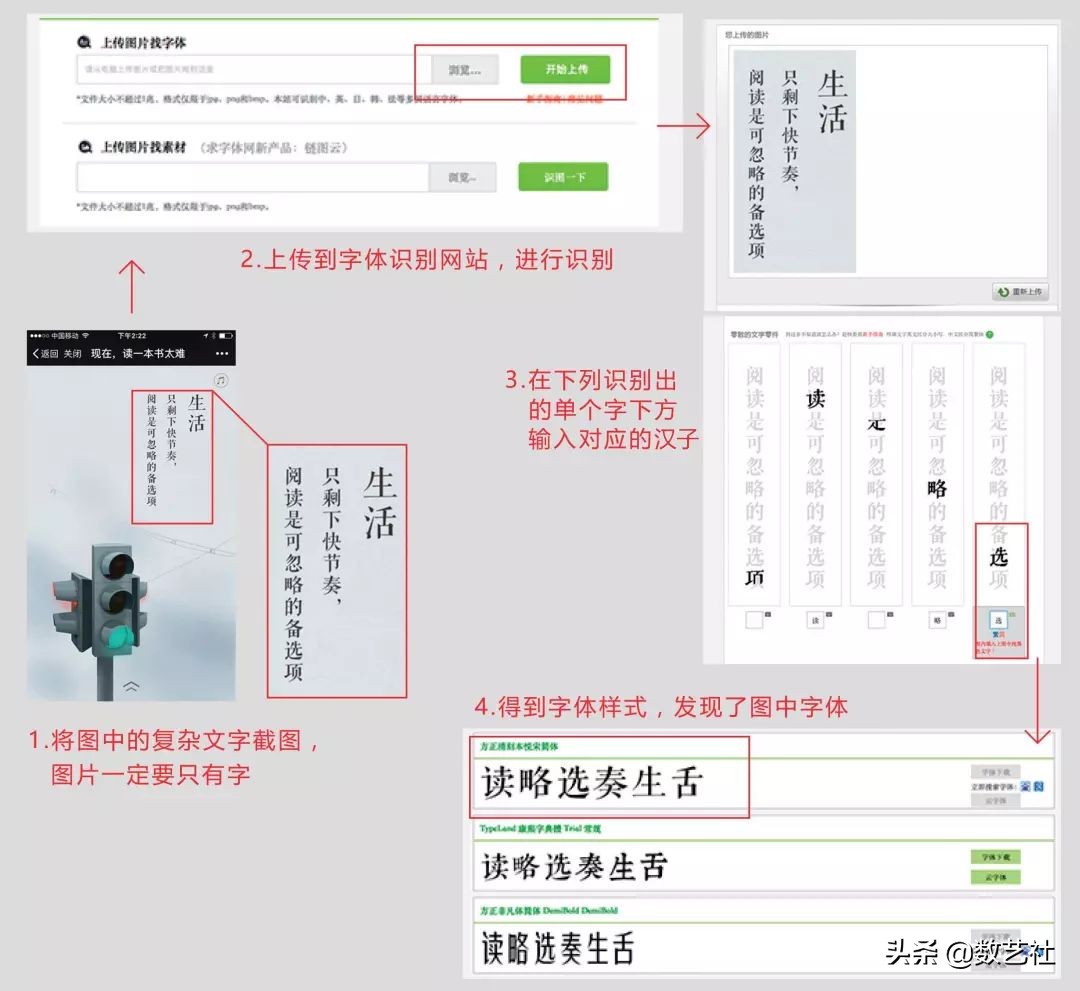Tap the more options icon in the WeChat title bar
This screenshot has width=1080, height=991.
click(220, 354)
